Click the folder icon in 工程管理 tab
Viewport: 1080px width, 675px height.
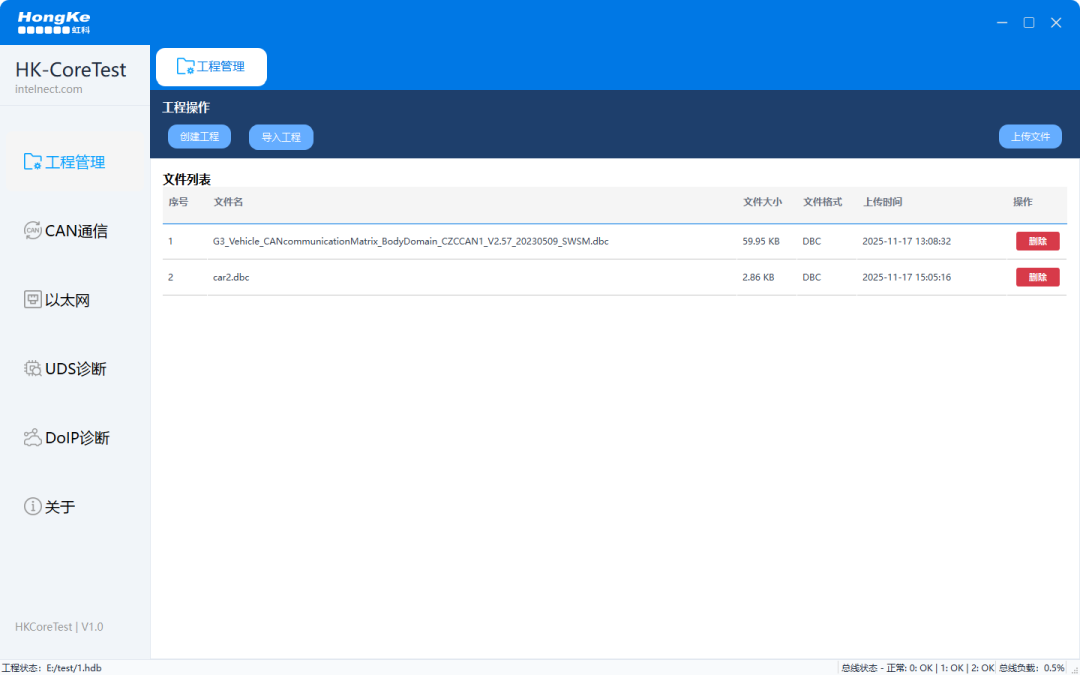[x=185, y=67]
